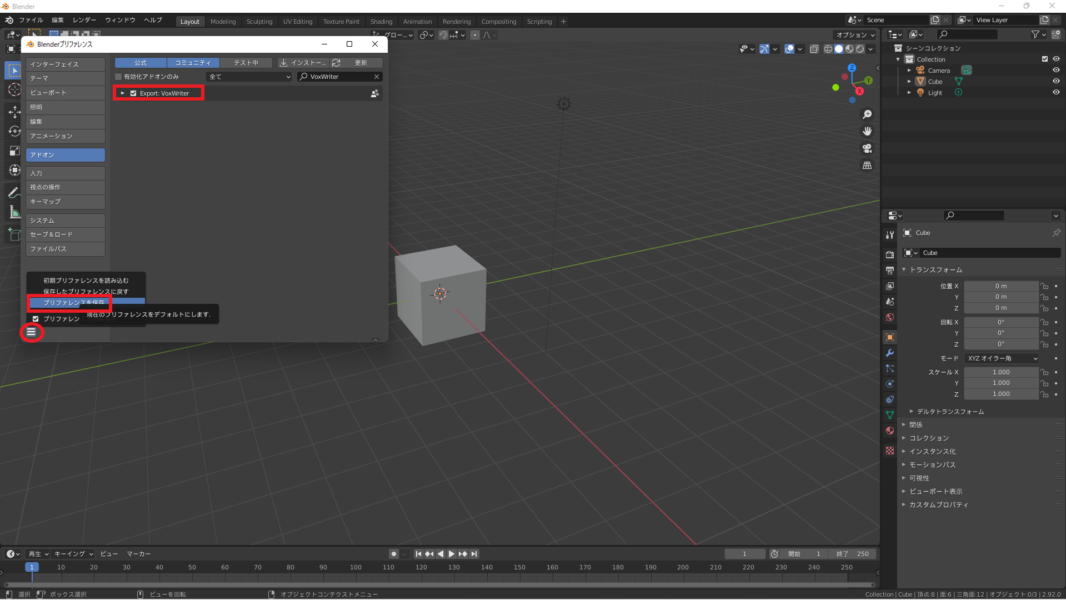Click the viewport pan hand icon
Viewport: 1066px width, 600px height.
[x=867, y=131]
